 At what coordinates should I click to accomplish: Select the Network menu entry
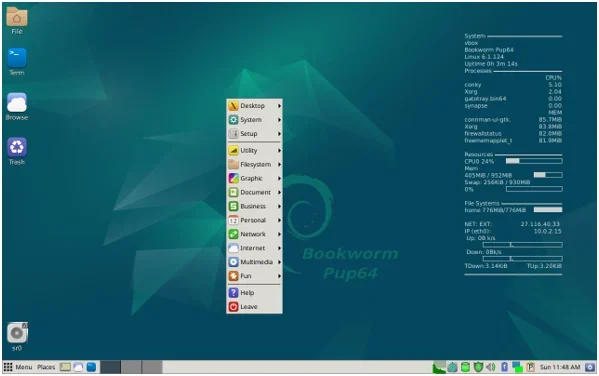[254, 234]
